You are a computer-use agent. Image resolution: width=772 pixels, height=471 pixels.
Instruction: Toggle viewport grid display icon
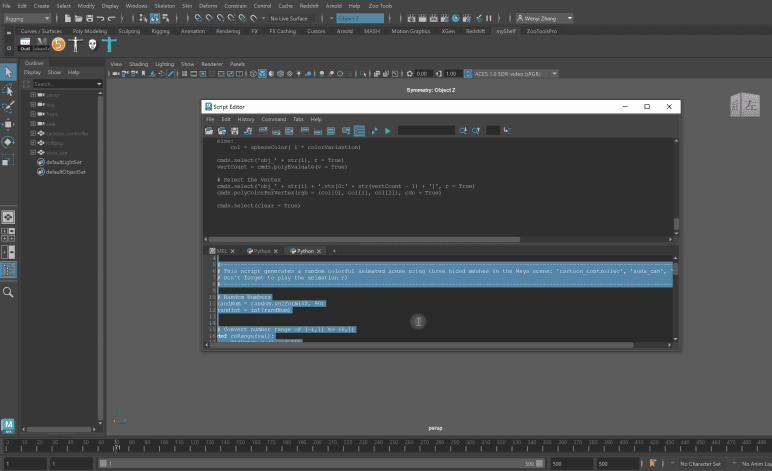pyautogui.click(x=184, y=74)
